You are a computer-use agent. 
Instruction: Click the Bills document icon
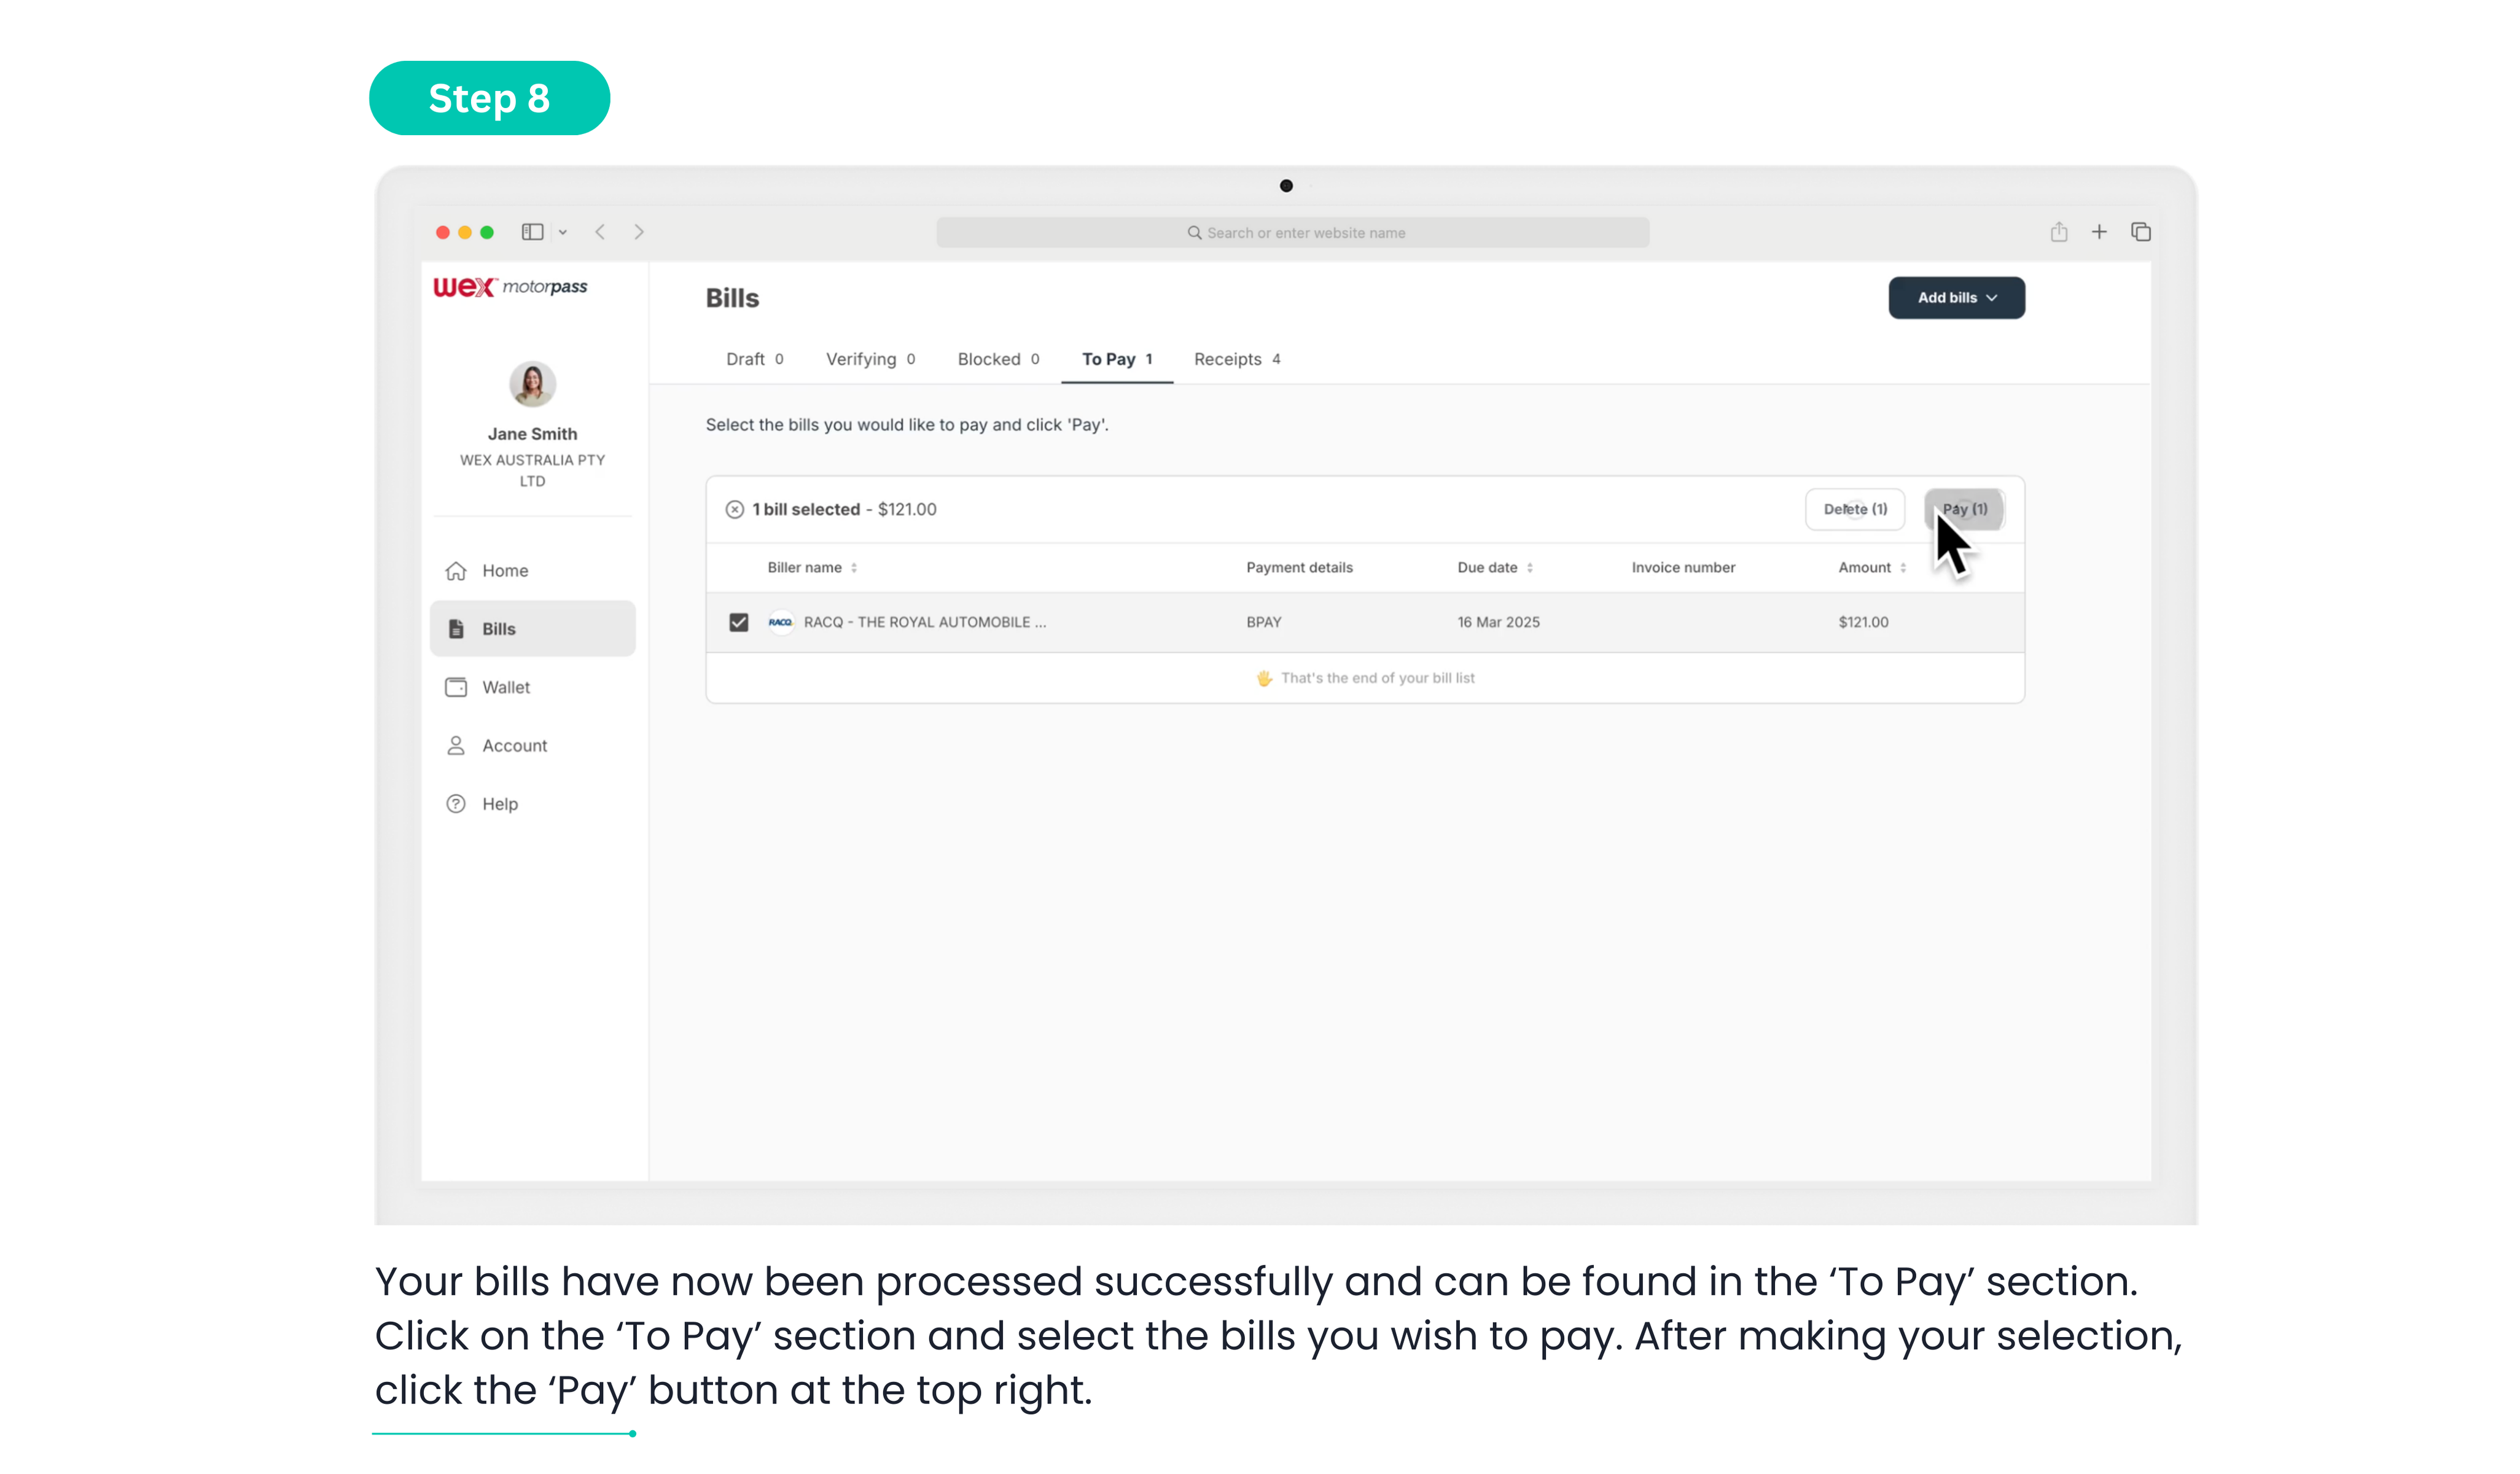456,629
